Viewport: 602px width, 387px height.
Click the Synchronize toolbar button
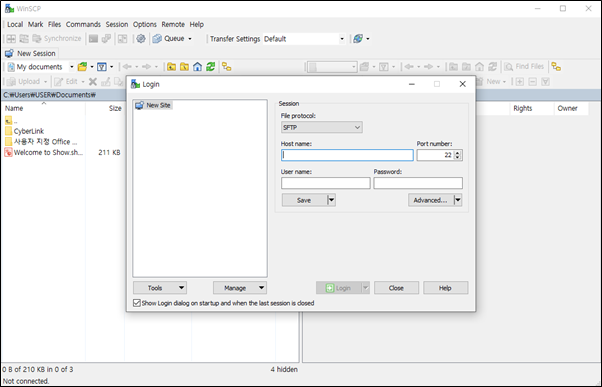click(x=57, y=38)
